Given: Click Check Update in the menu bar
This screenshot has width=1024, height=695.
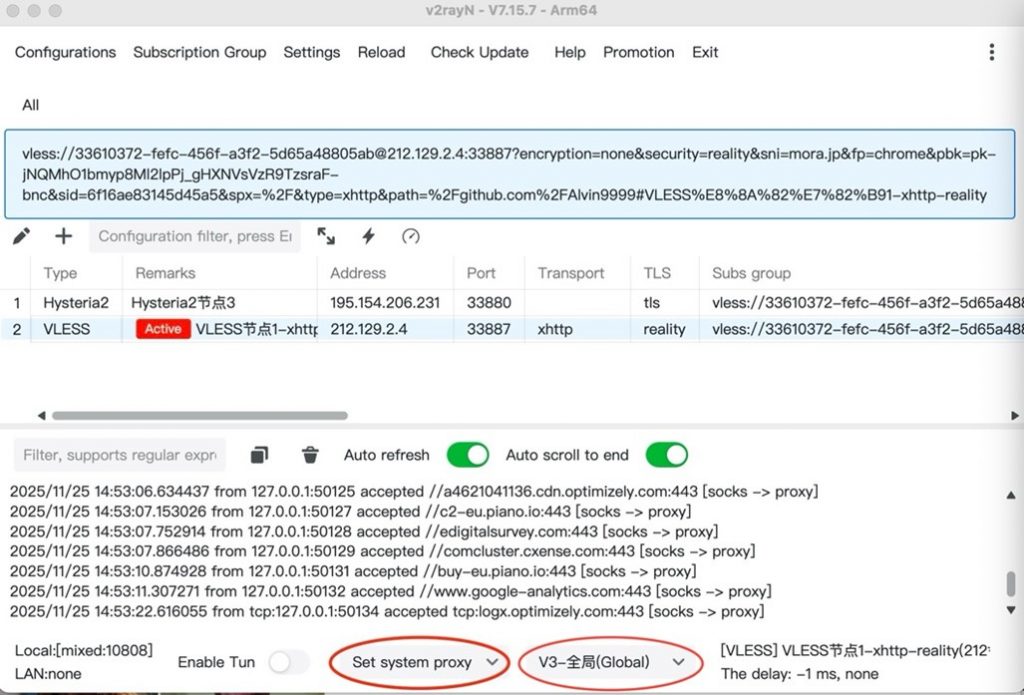Looking at the screenshot, I should coord(479,52).
